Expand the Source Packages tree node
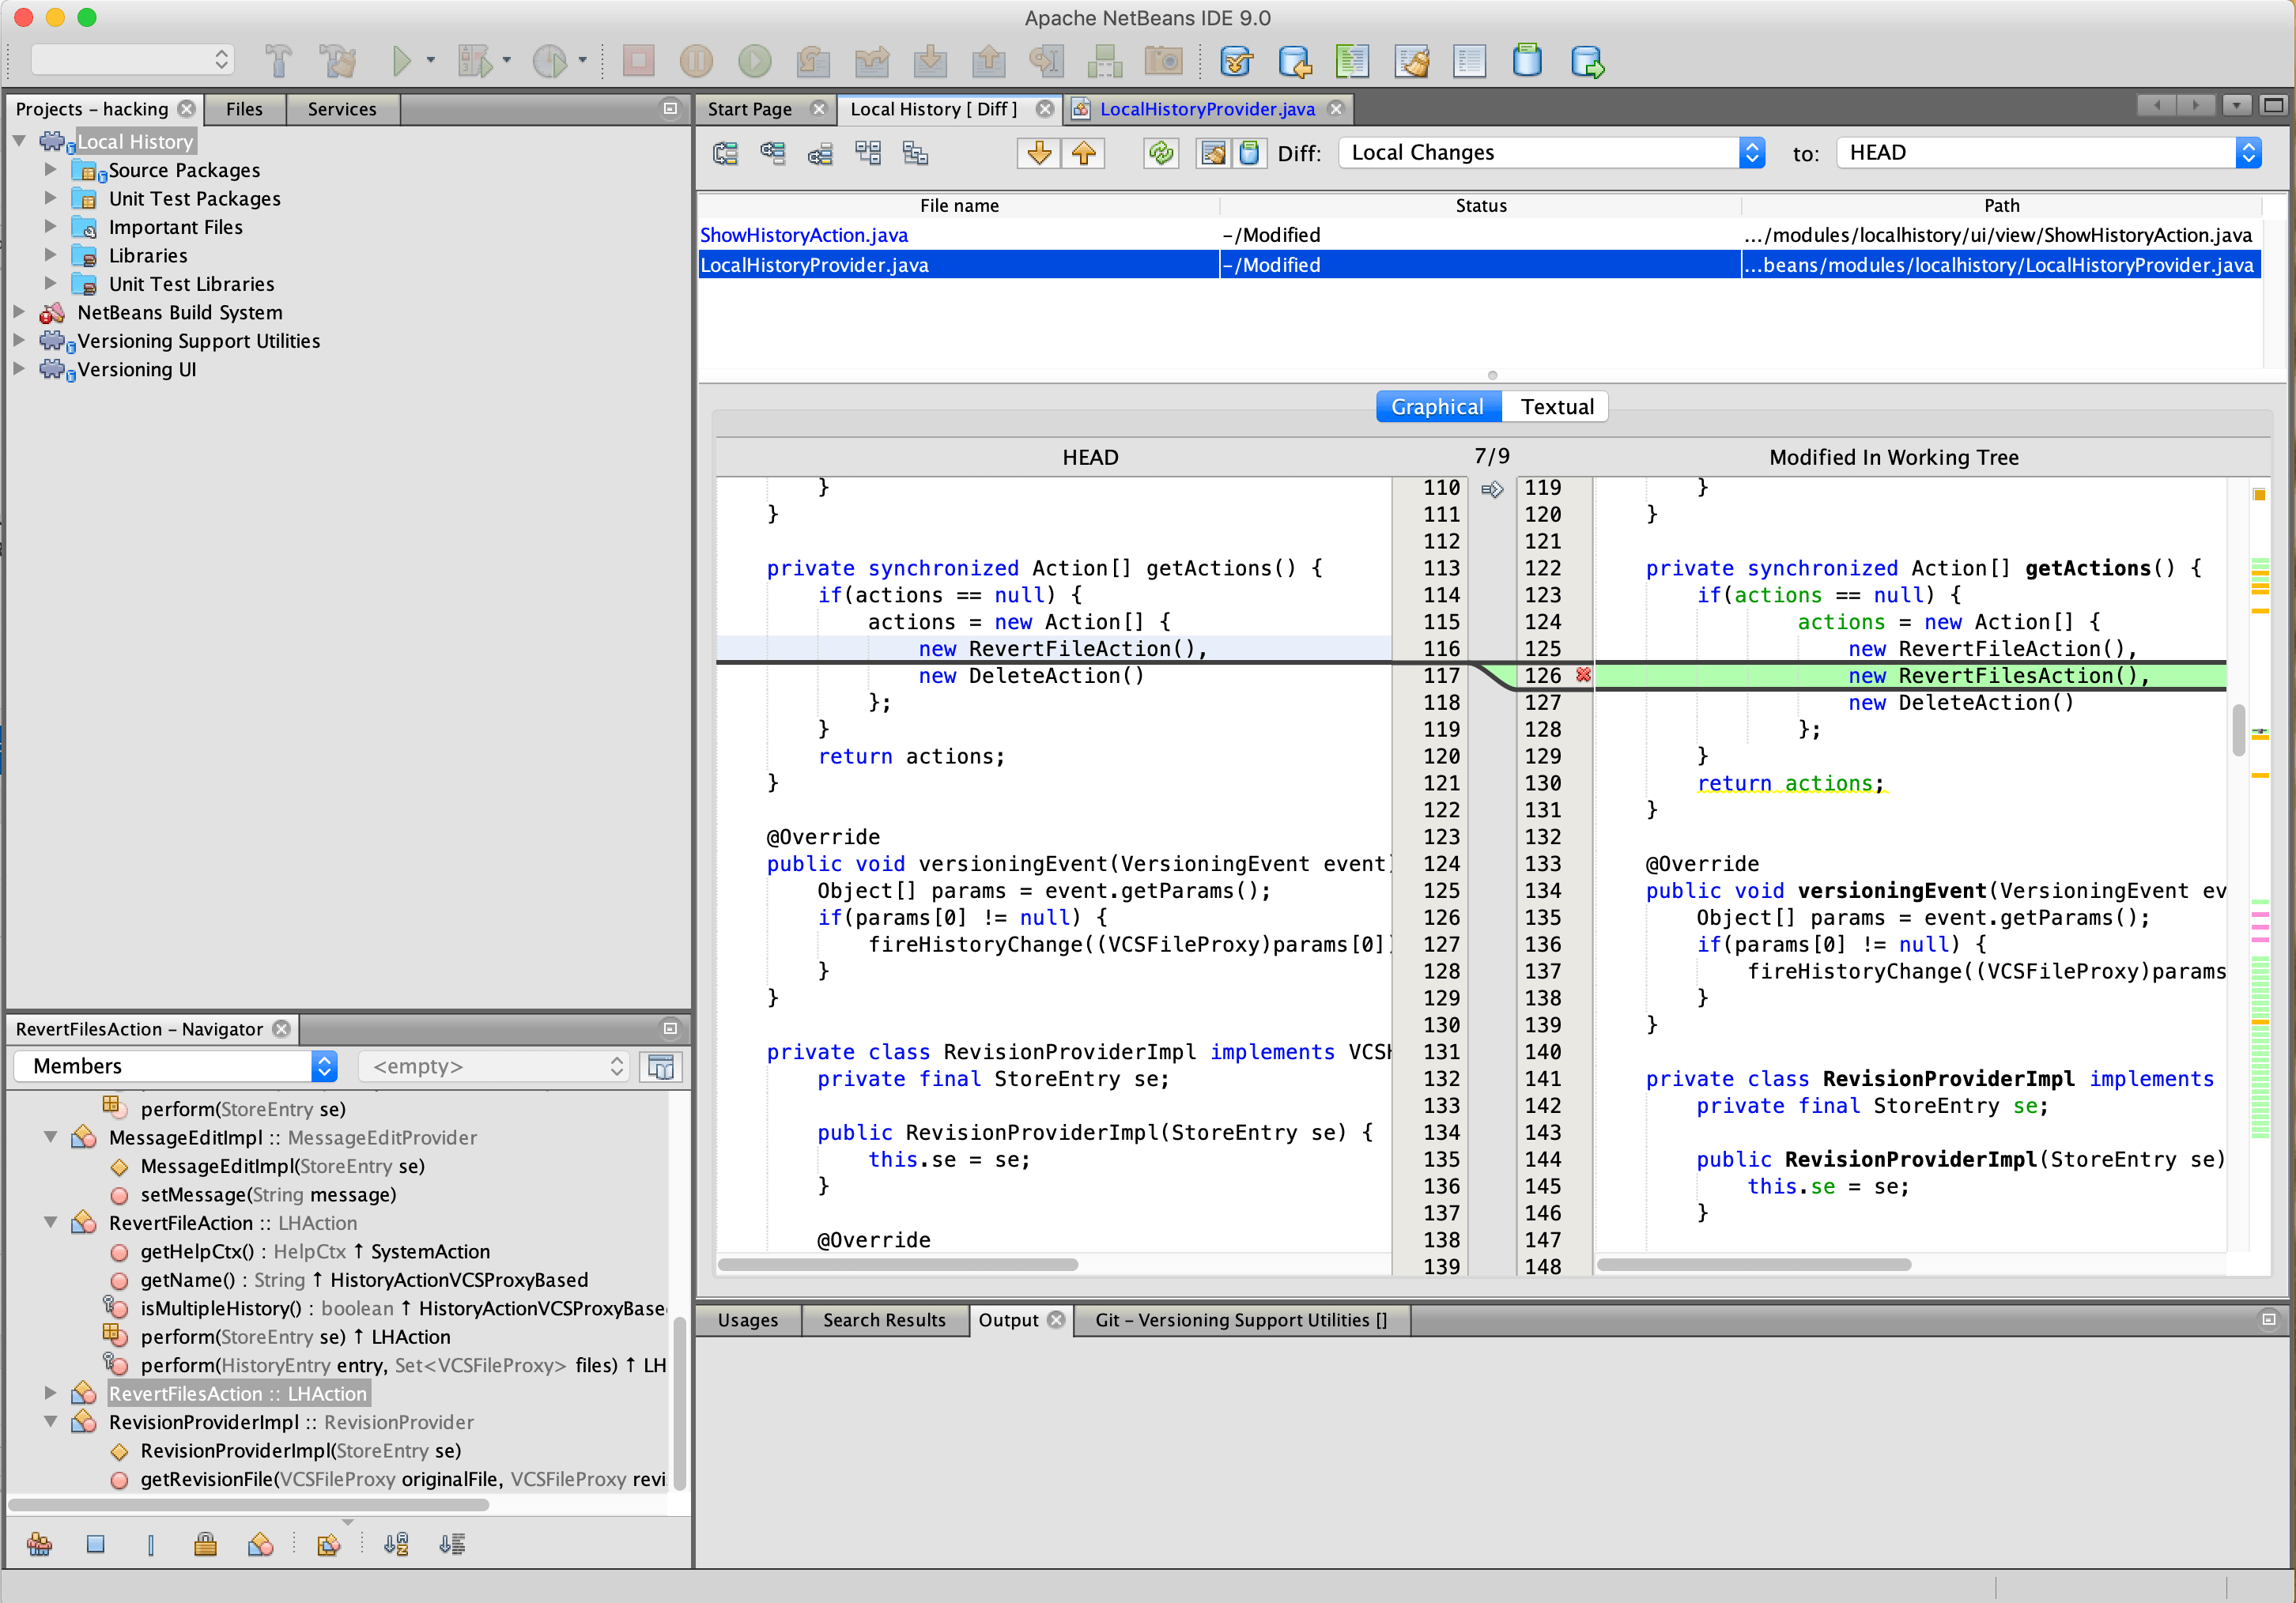The height and width of the screenshot is (1603, 2296). tap(50, 170)
